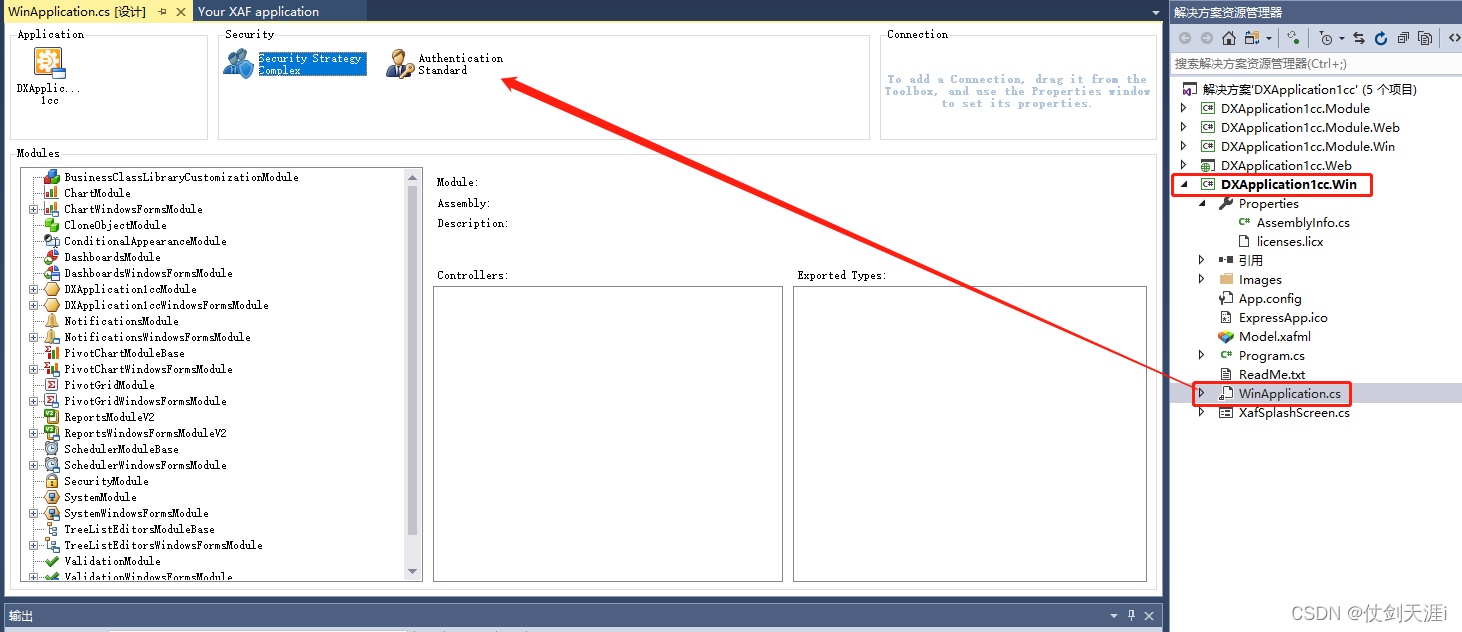Image resolution: width=1462 pixels, height=632 pixels.
Task: Toggle auto-hide pin on the Output panel
Action: (1132, 616)
